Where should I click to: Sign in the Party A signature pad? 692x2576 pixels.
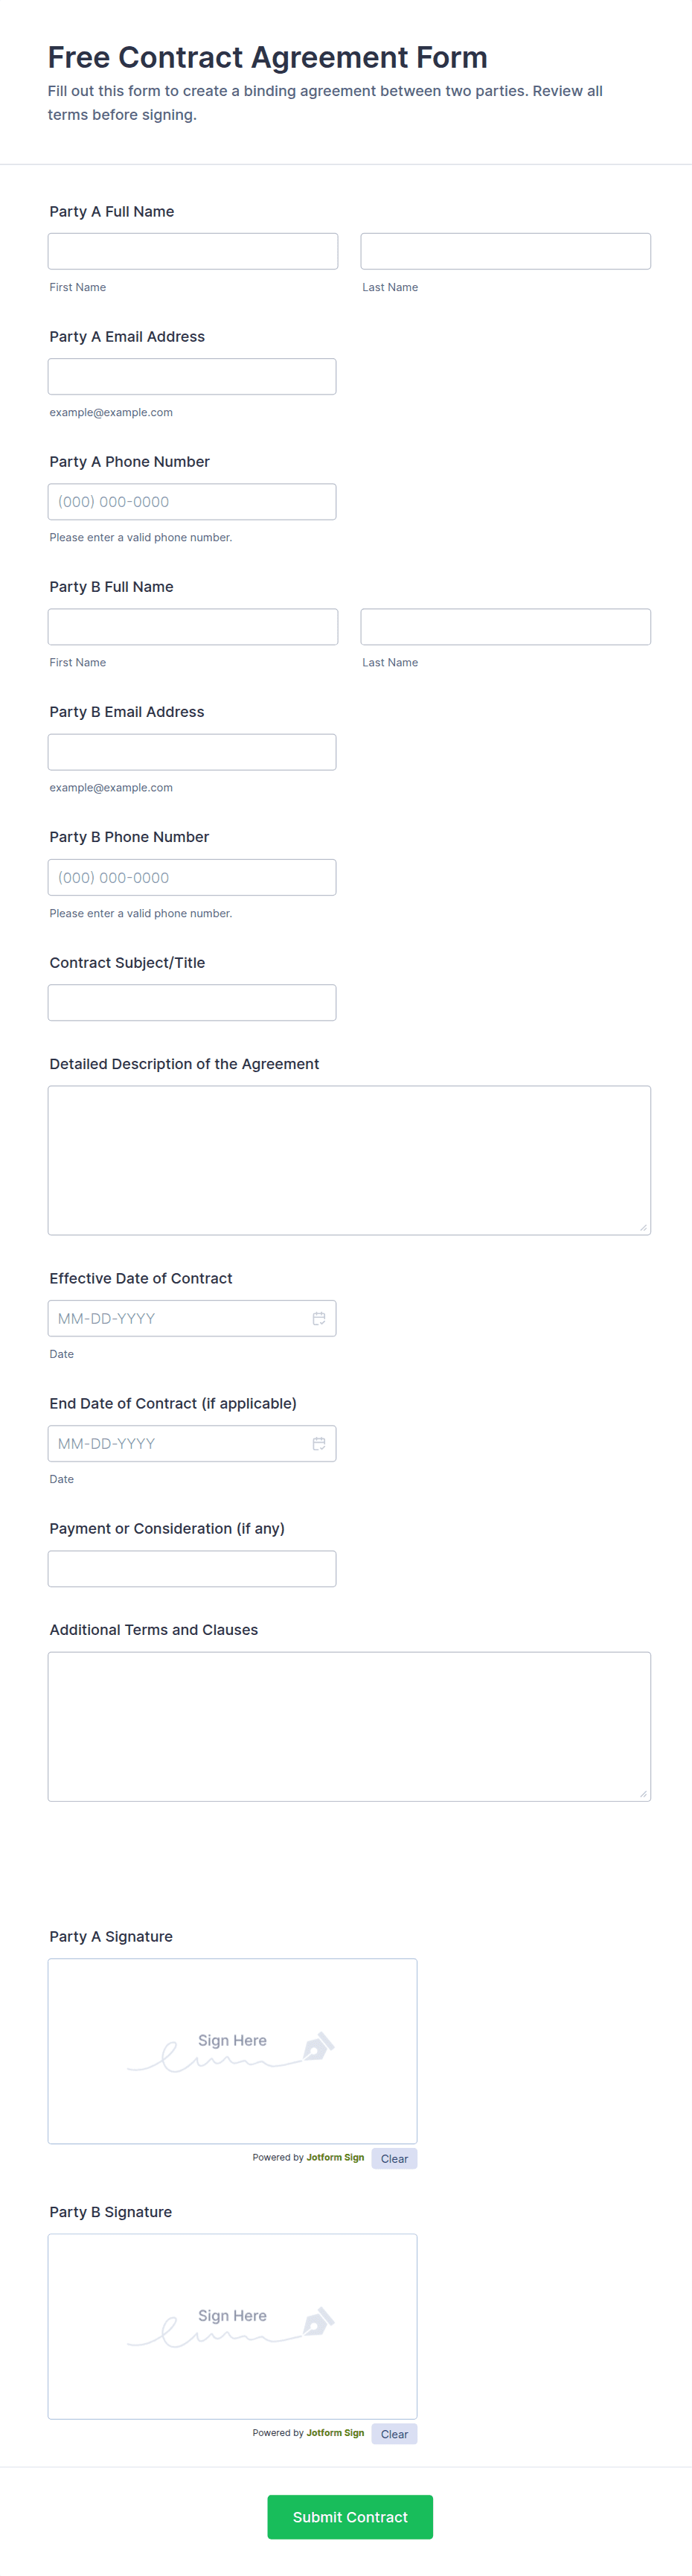coord(232,2050)
